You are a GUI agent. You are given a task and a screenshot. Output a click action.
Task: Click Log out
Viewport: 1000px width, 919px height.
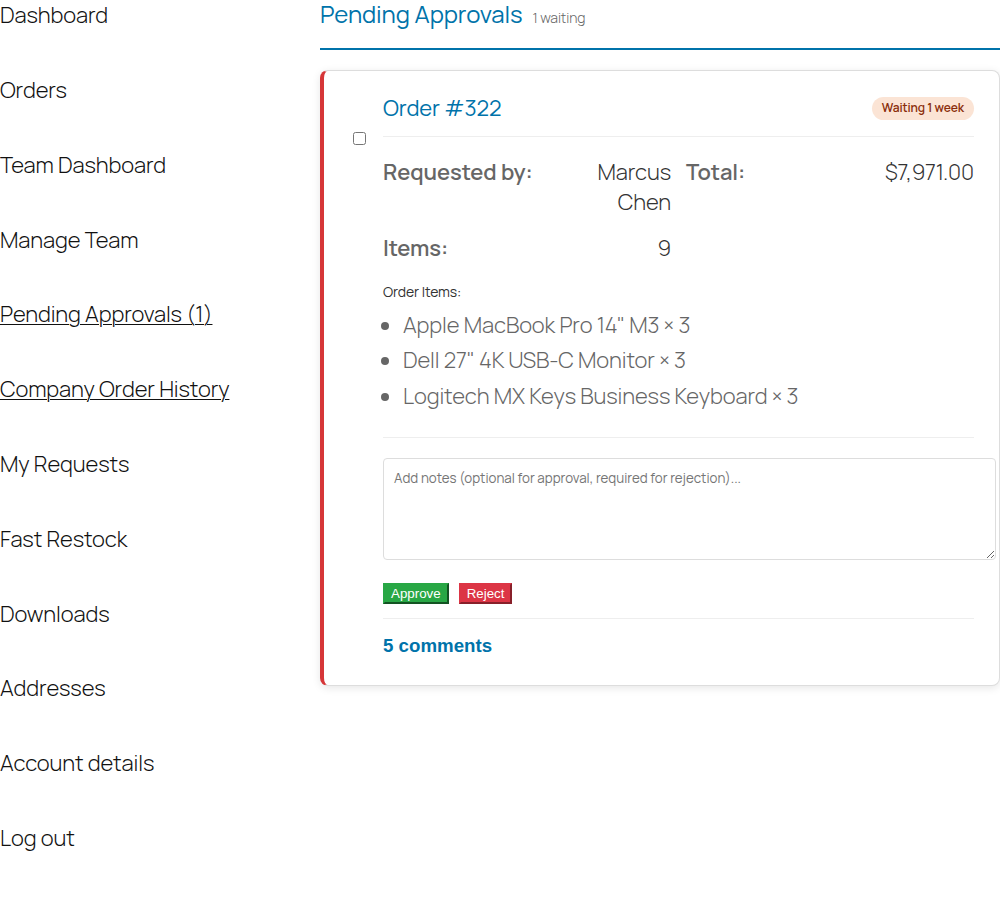[37, 839]
